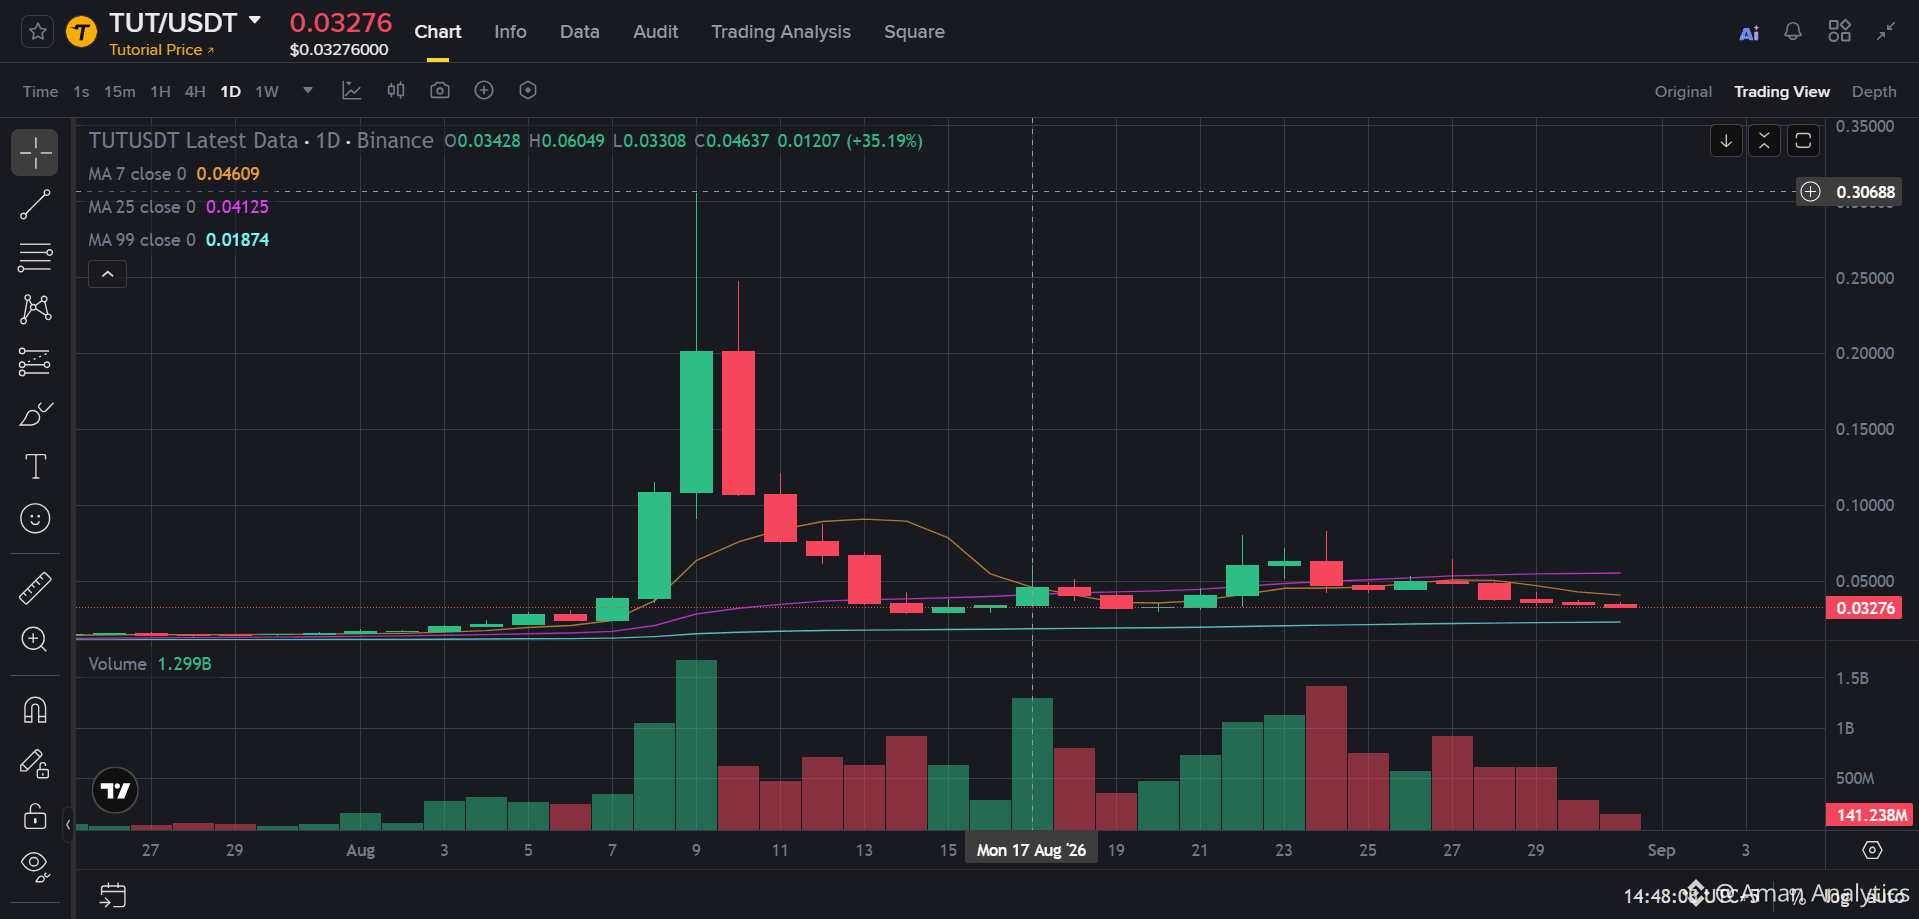
Task: Switch to Depth chart view
Action: [x=1874, y=91]
